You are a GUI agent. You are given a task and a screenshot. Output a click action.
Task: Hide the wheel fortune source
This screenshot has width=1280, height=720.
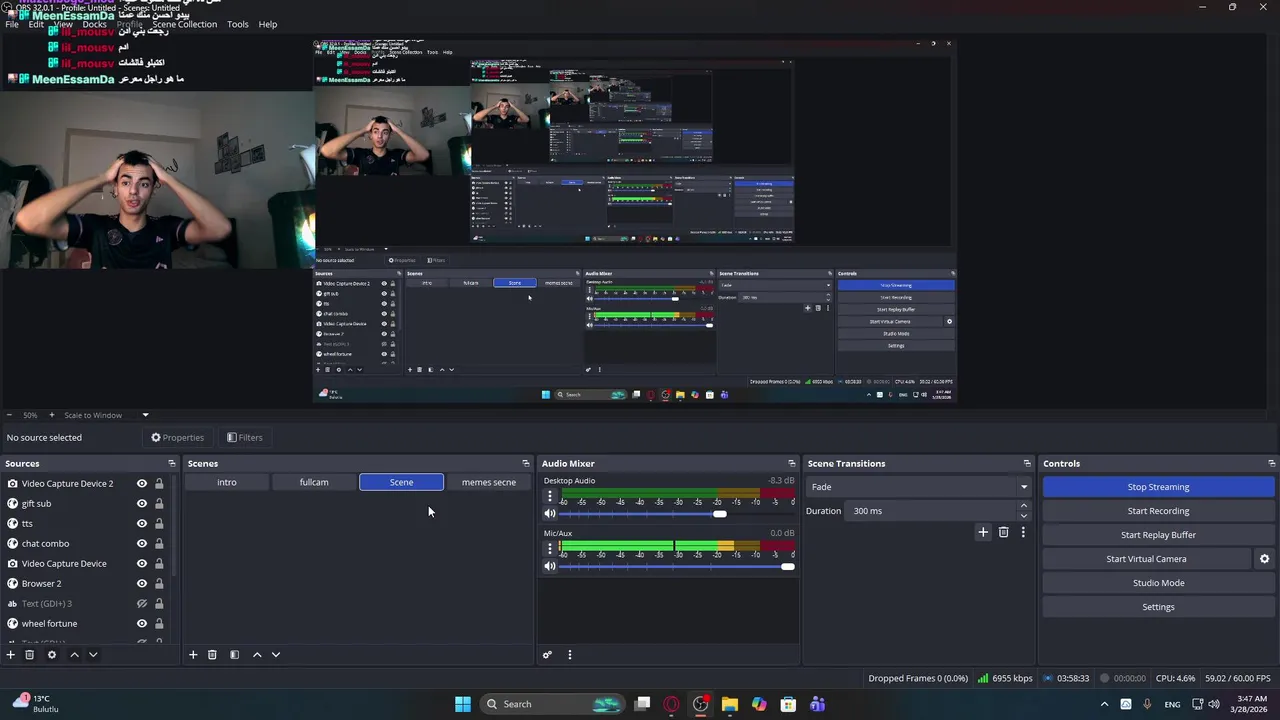142,624
